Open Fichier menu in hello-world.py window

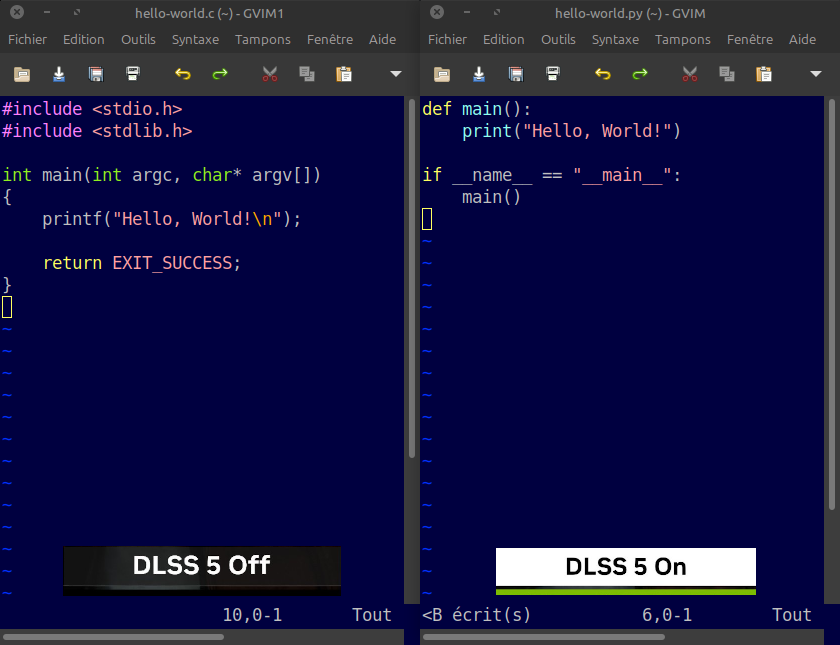447,40
